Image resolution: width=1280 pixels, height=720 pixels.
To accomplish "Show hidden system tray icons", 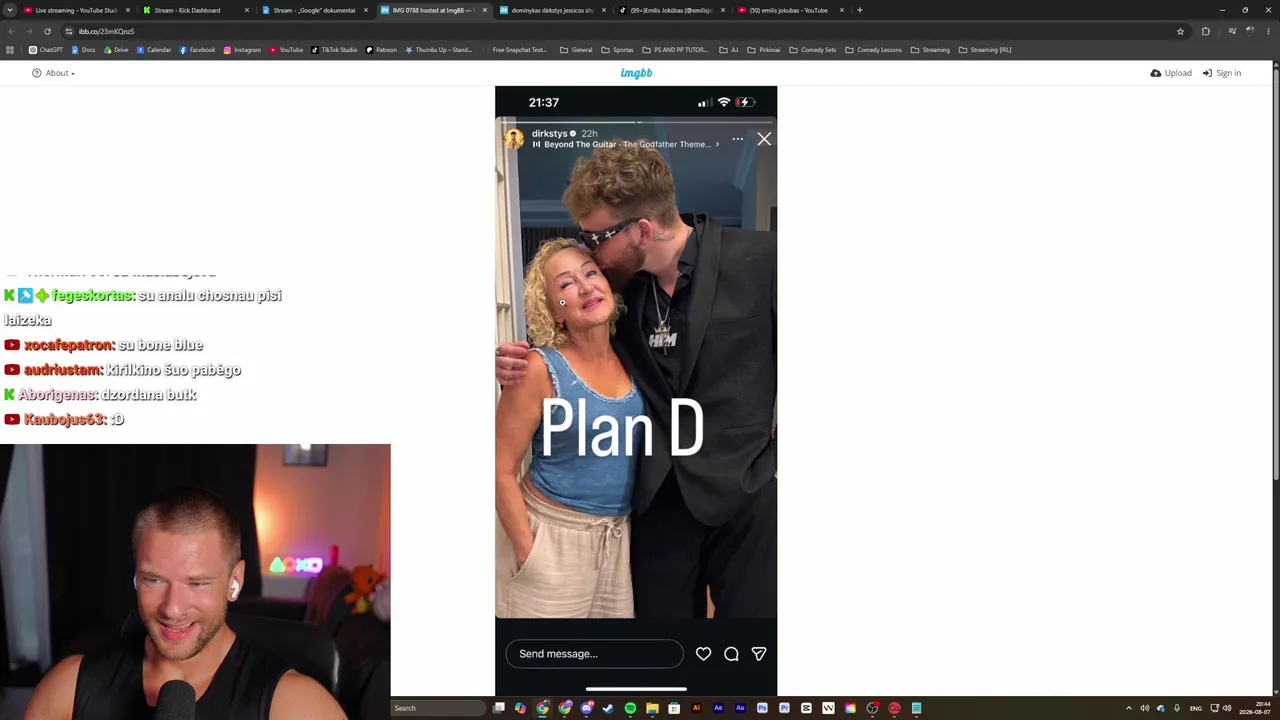I will click(x=1129, y=708).
